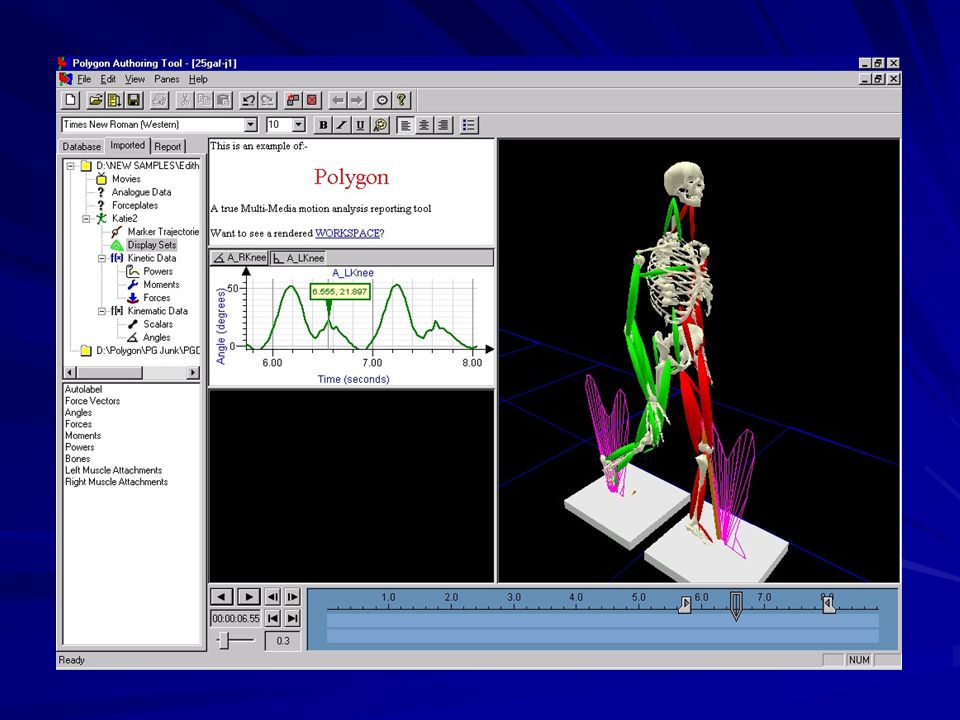The image size is (960, 720).
Task: Collapse the Kinetic Data node
Action: pos(102,258)
